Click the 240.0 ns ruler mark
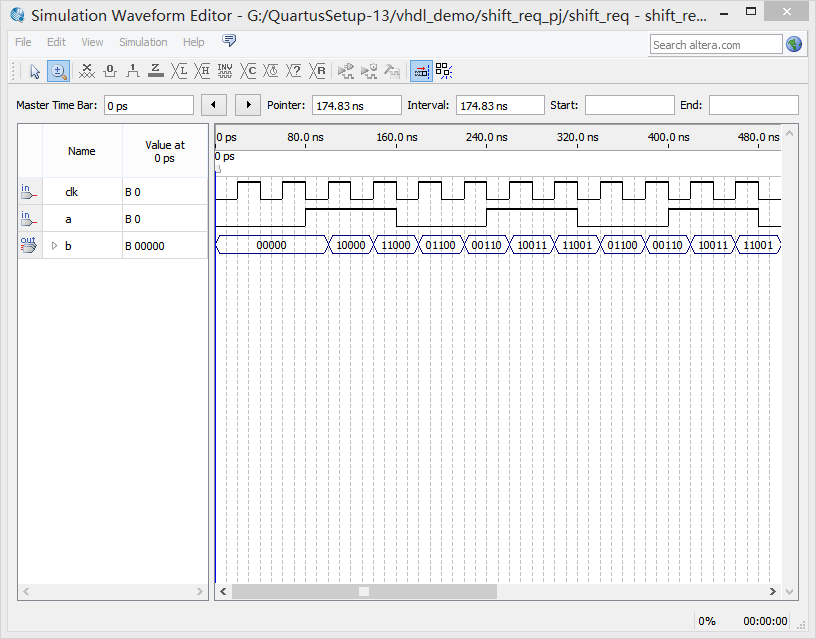 tap(487, 137)
